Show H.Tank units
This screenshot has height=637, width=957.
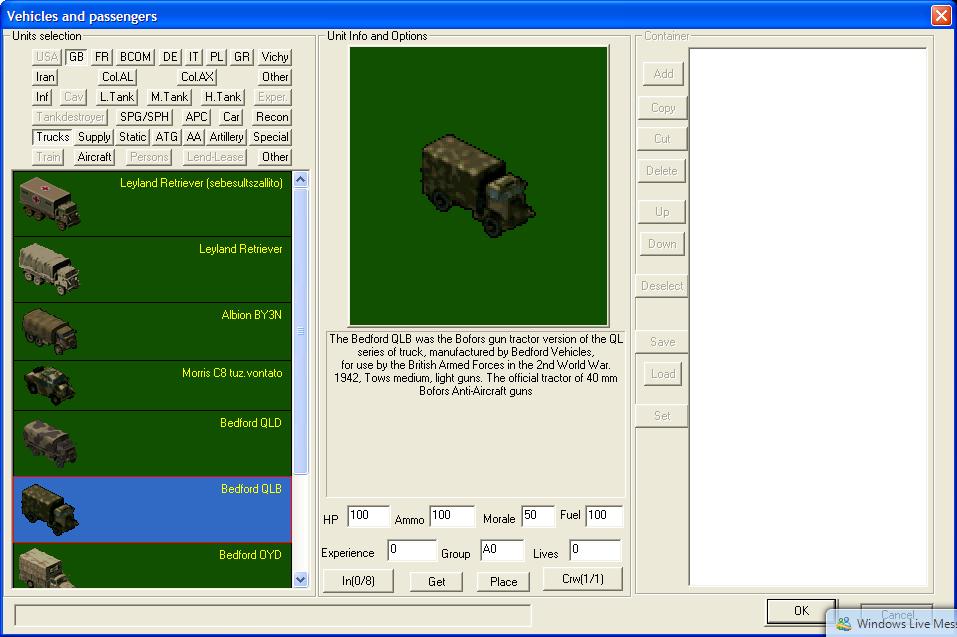[x=223, y=97]
